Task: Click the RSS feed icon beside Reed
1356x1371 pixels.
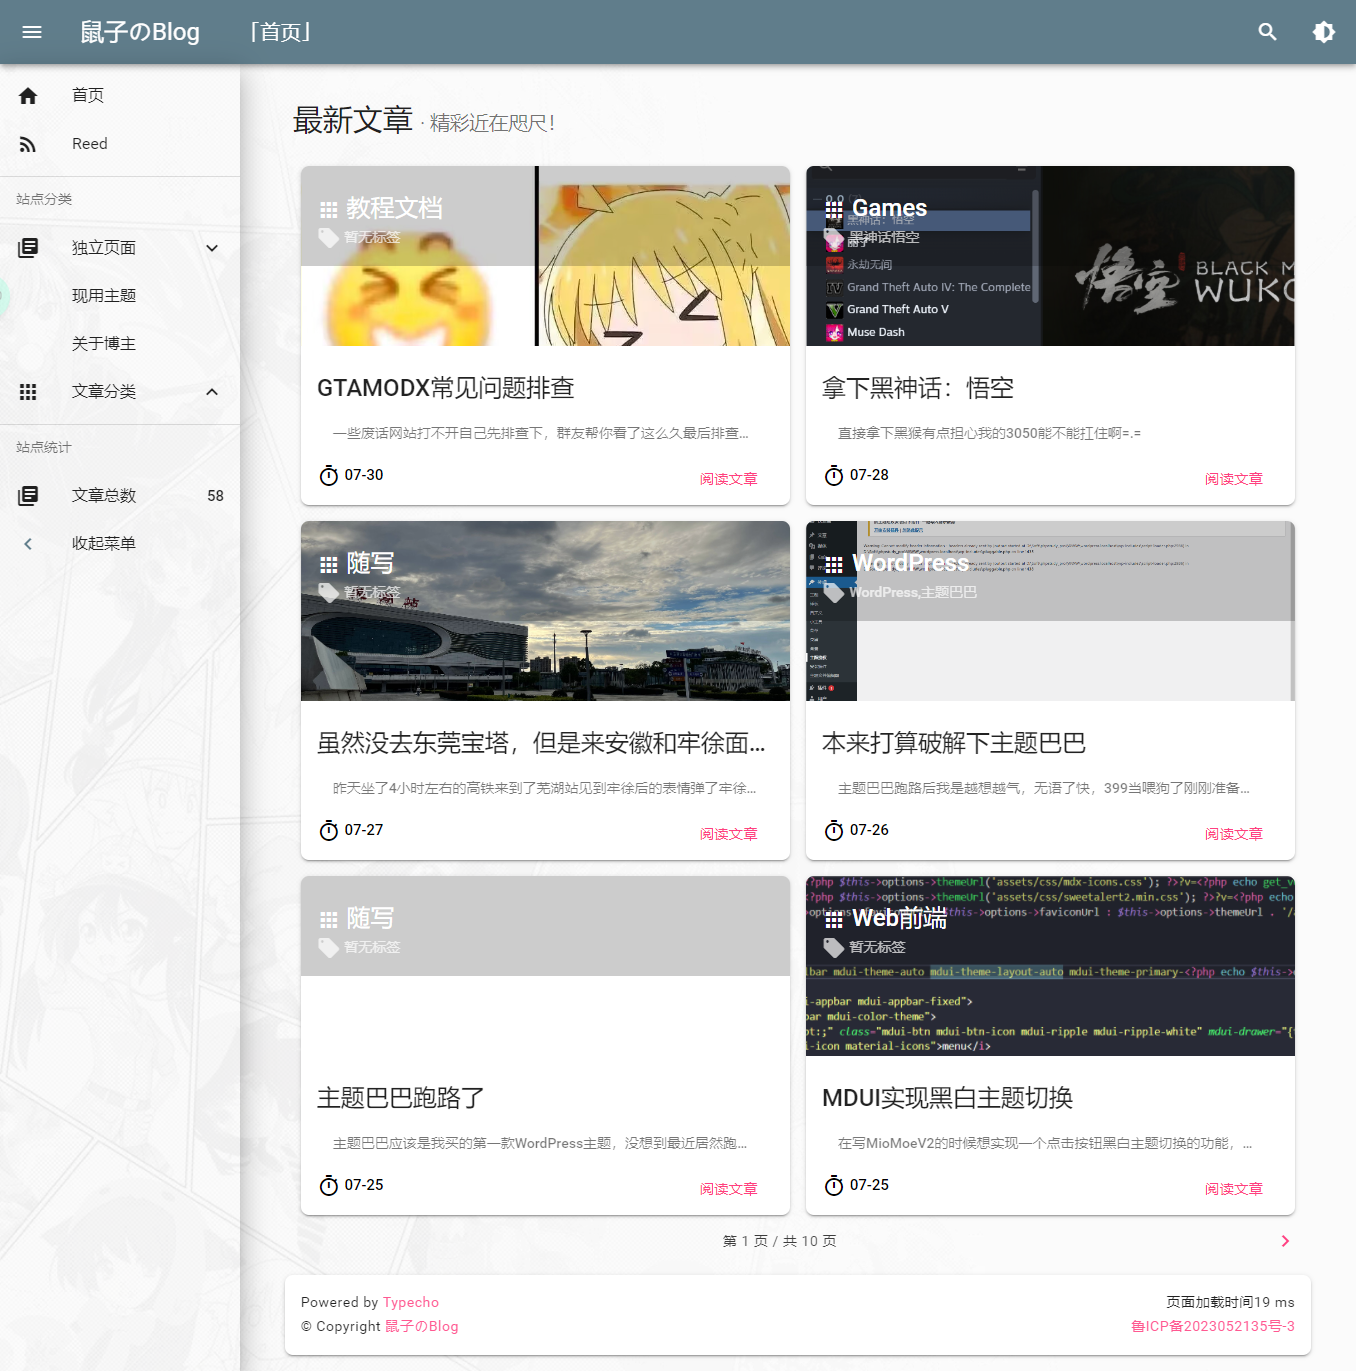Action: point(28,144)
